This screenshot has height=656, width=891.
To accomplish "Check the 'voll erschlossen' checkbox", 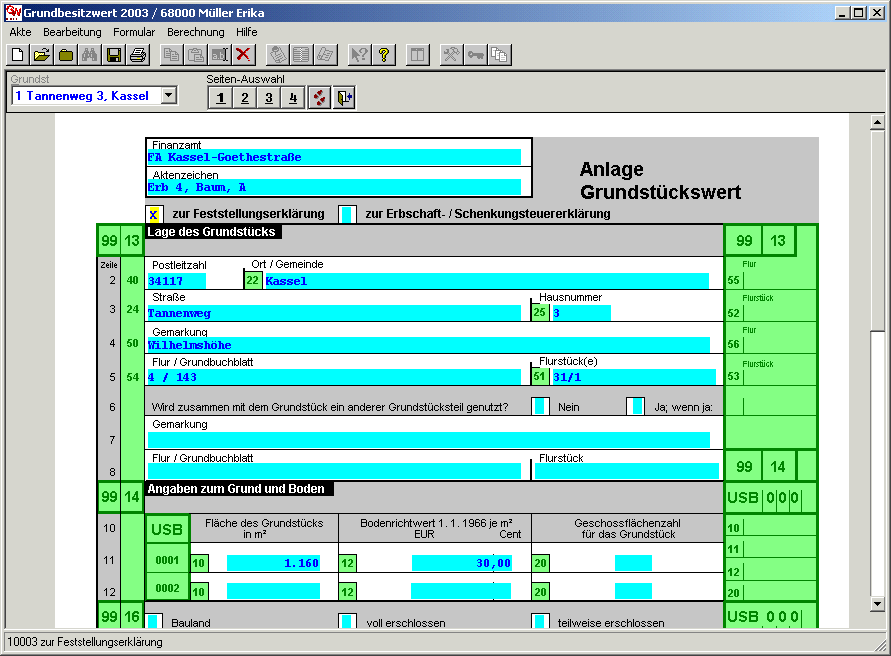I will [347, 621].
